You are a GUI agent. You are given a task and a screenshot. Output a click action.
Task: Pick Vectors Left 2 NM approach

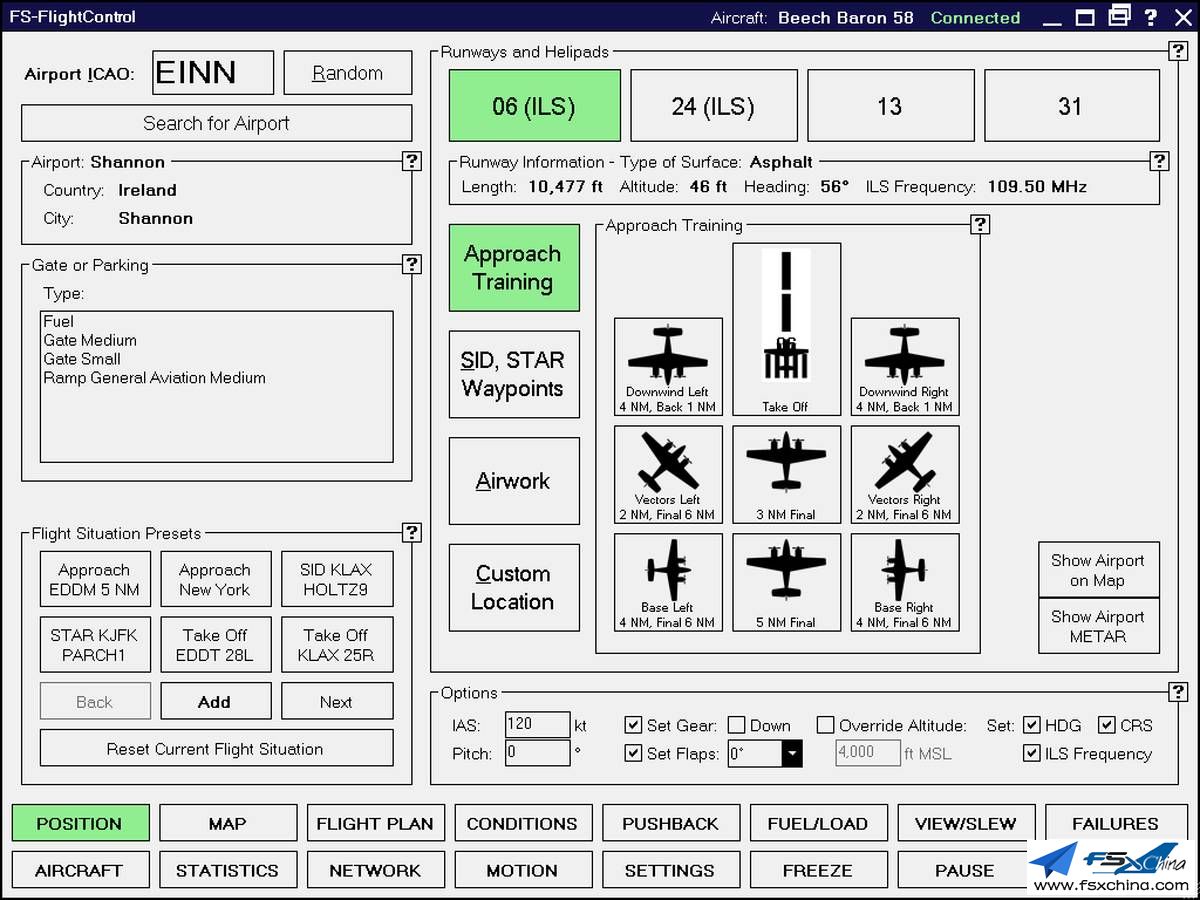668,474
